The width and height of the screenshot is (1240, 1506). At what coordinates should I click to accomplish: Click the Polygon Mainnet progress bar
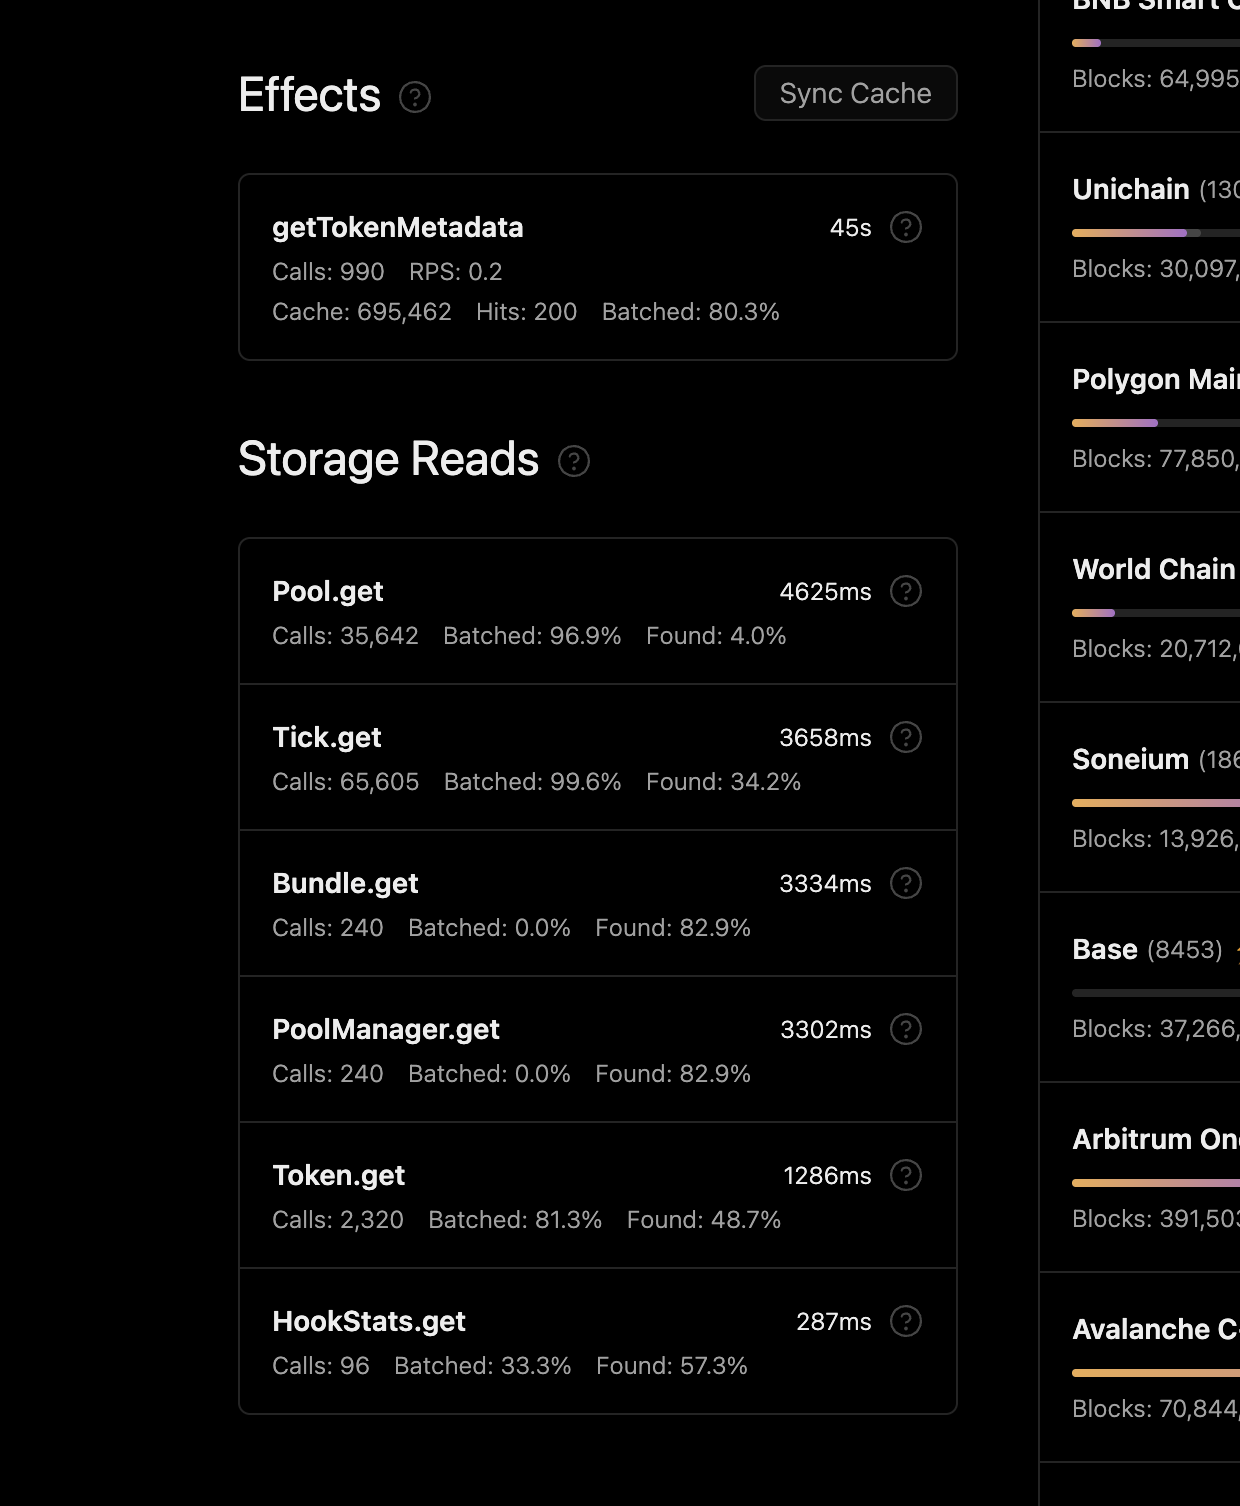[1155, 423]
